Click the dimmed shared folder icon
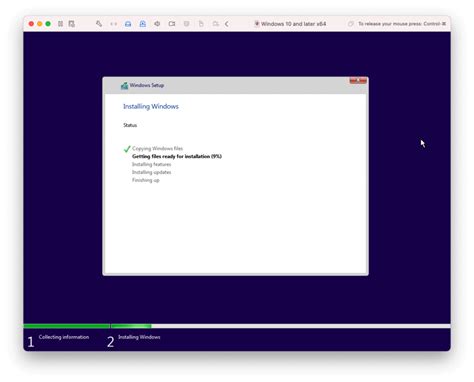 click(x=216, y=24)
